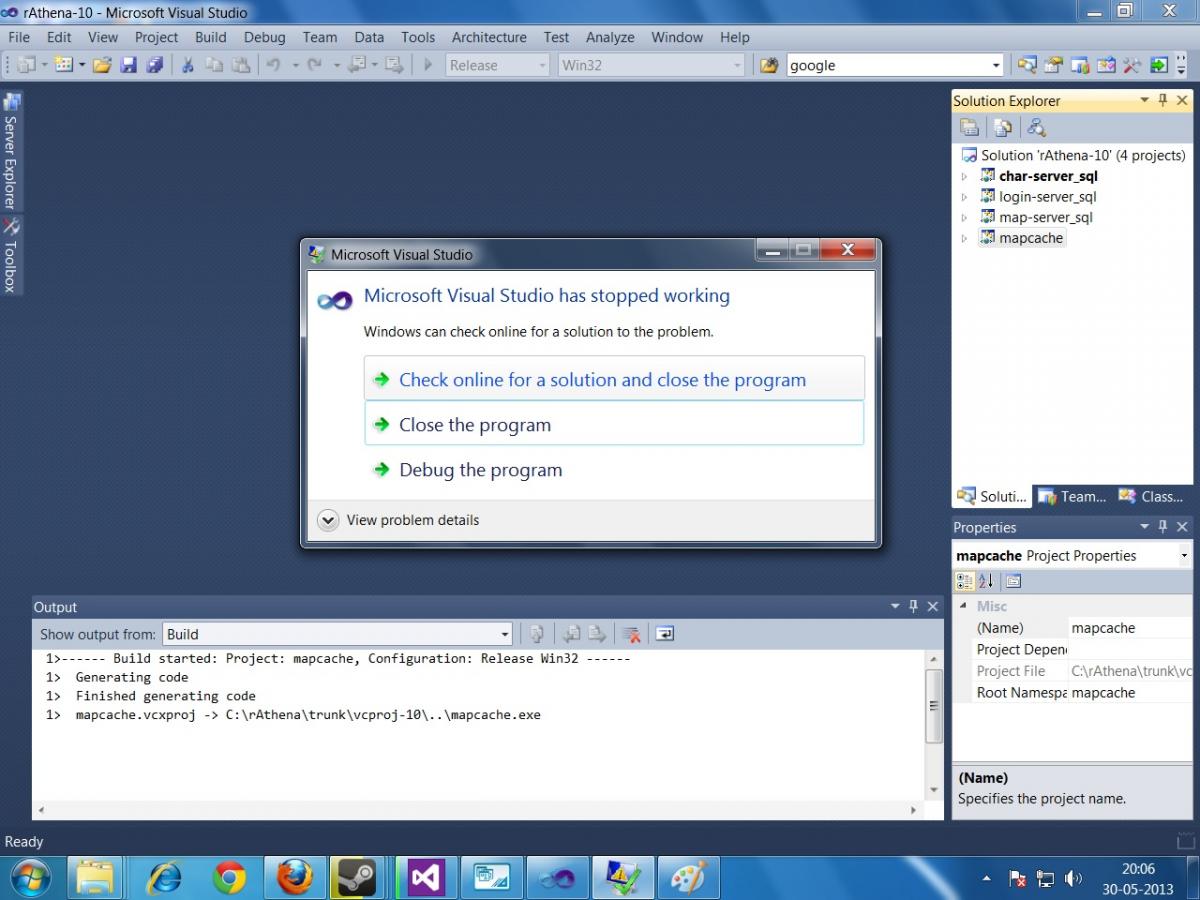
Task: Collapse the Misc category in Properties
Action: 963,606
